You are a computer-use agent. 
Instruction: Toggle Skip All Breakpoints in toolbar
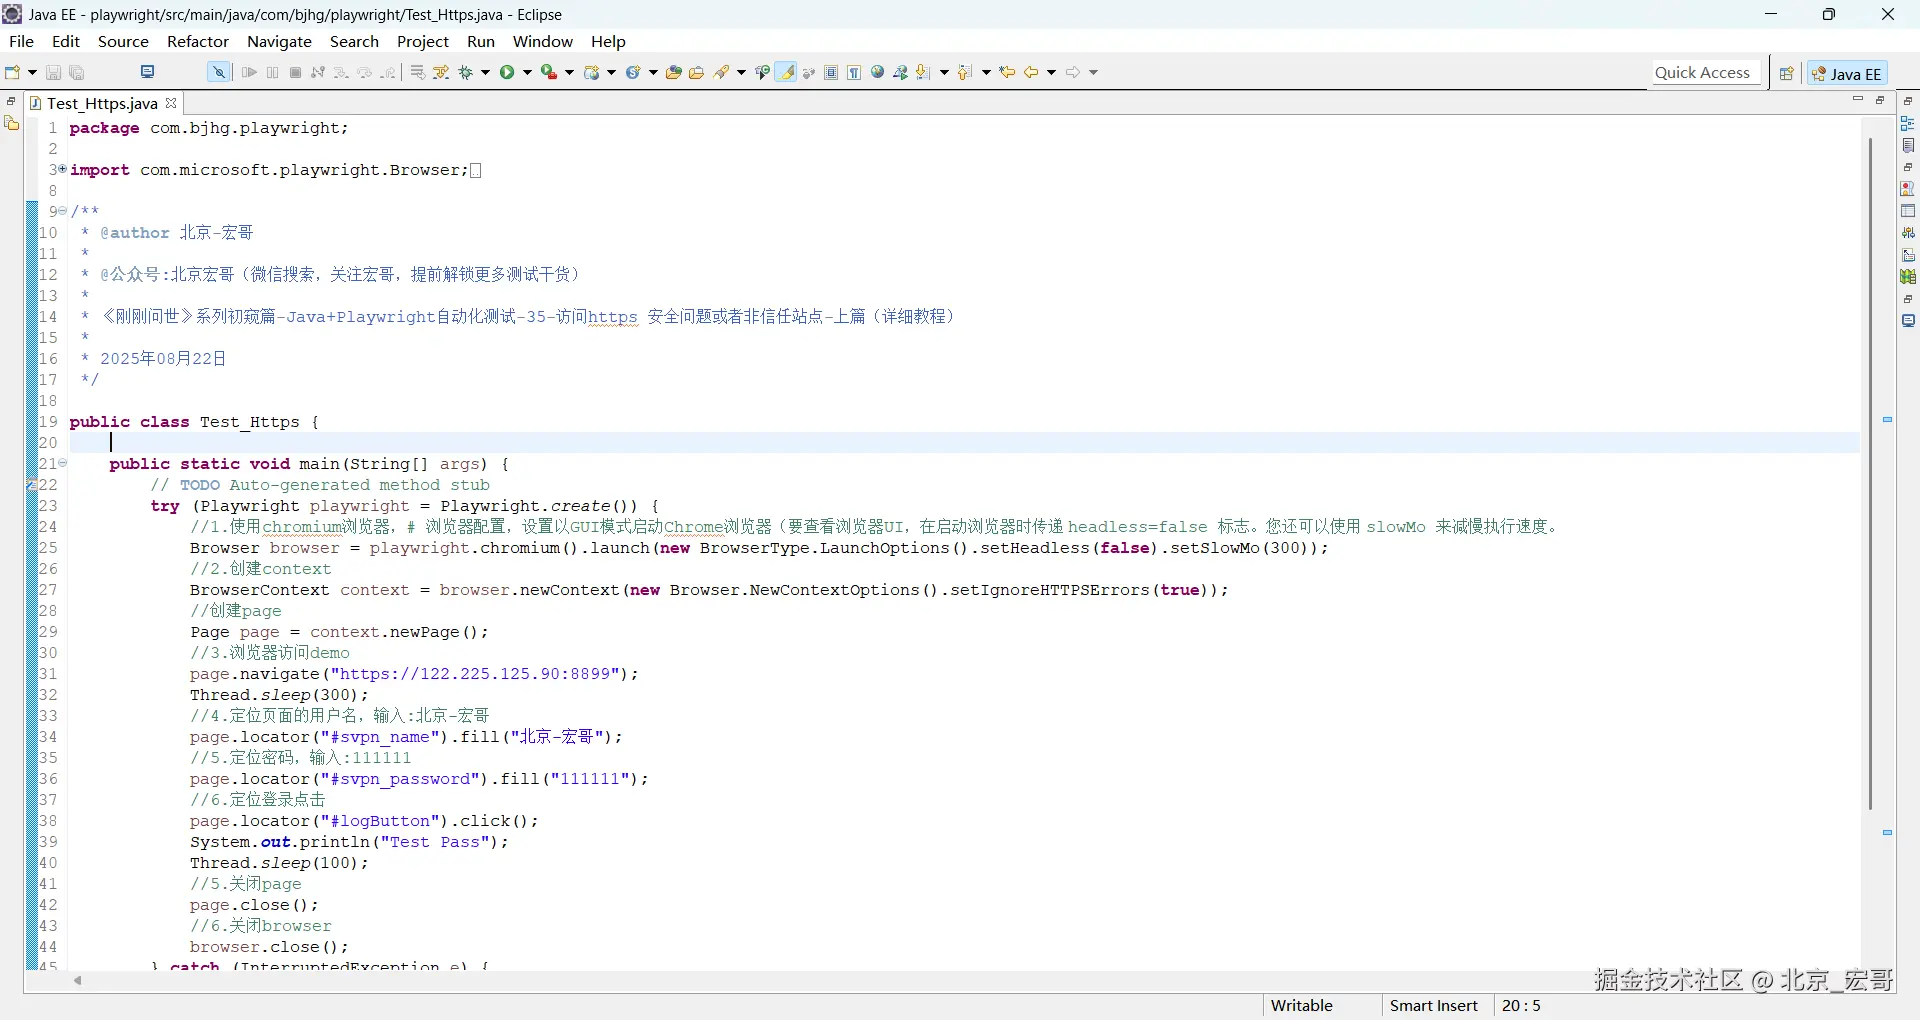218,72
